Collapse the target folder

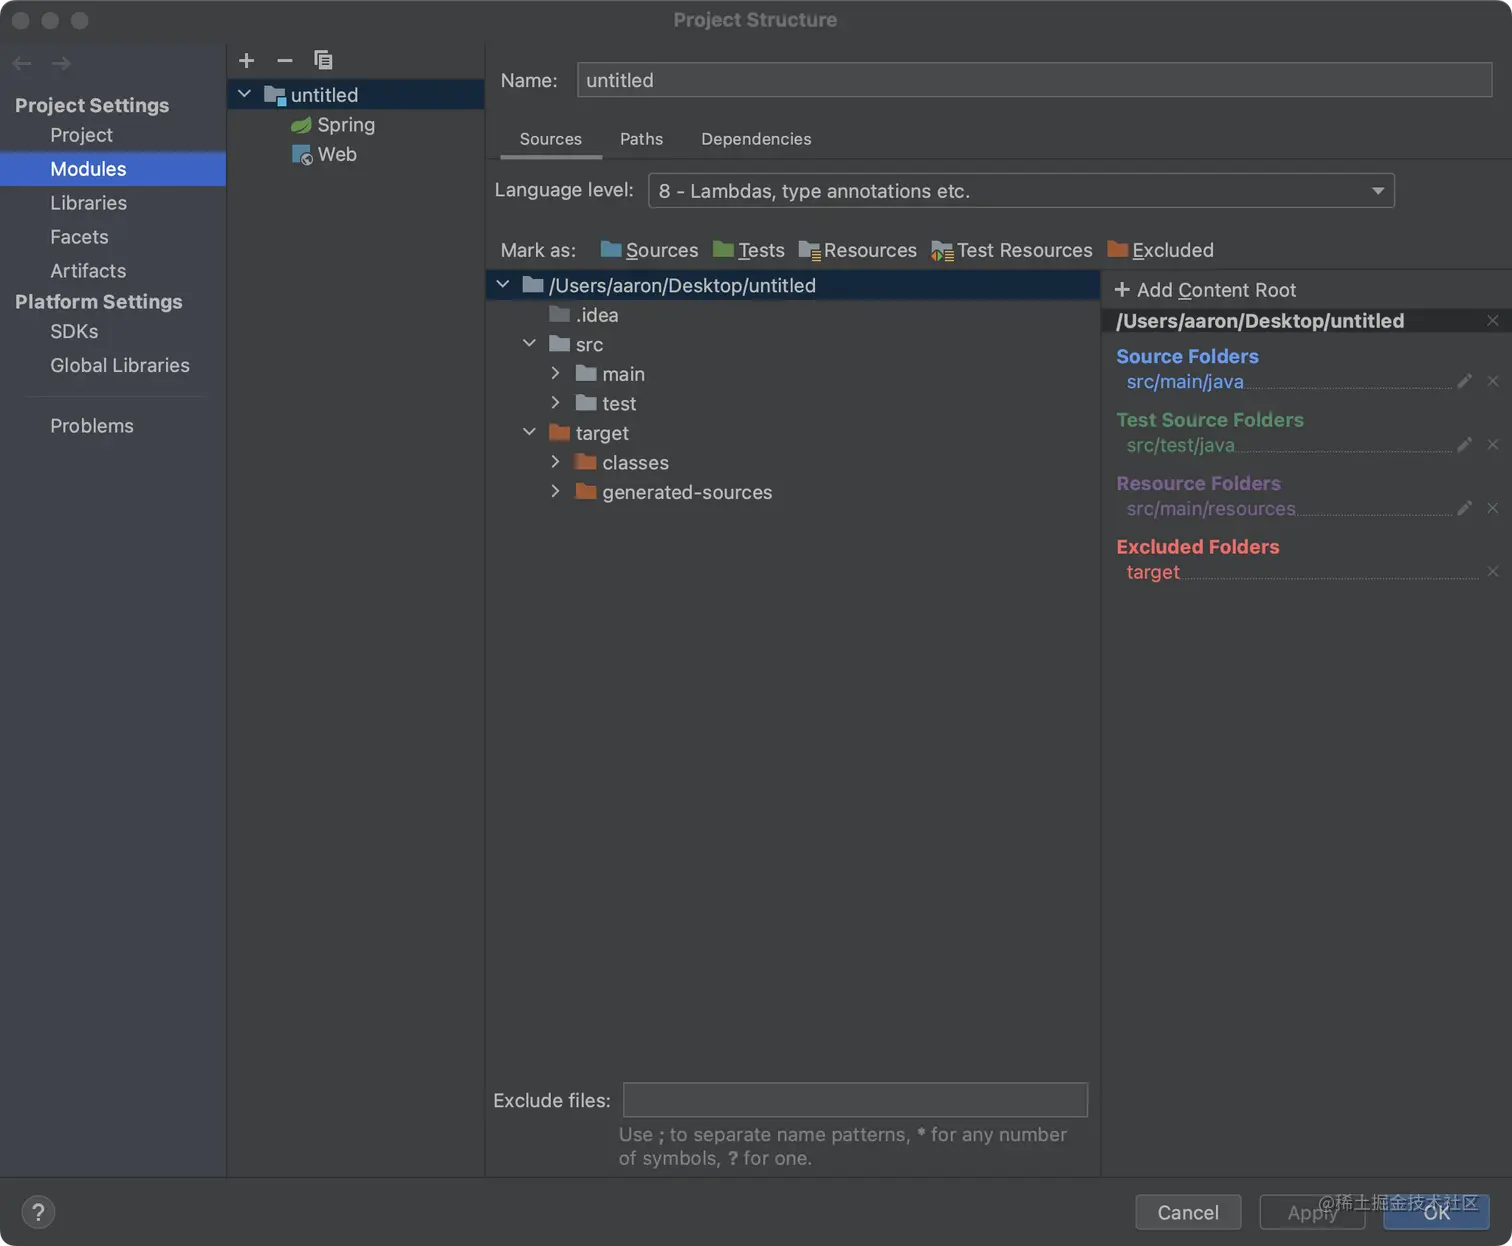point(529,433)
